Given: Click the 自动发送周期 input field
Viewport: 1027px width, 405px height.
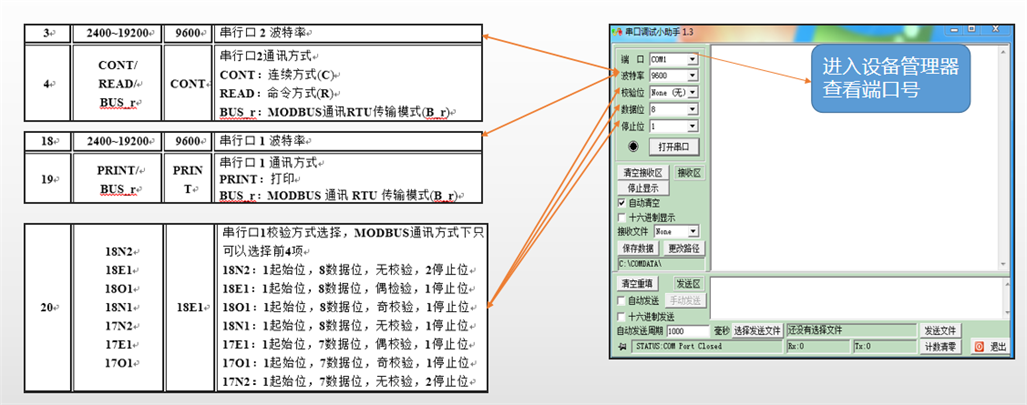Looking at the screenshot, I should (x=688, y=331).
